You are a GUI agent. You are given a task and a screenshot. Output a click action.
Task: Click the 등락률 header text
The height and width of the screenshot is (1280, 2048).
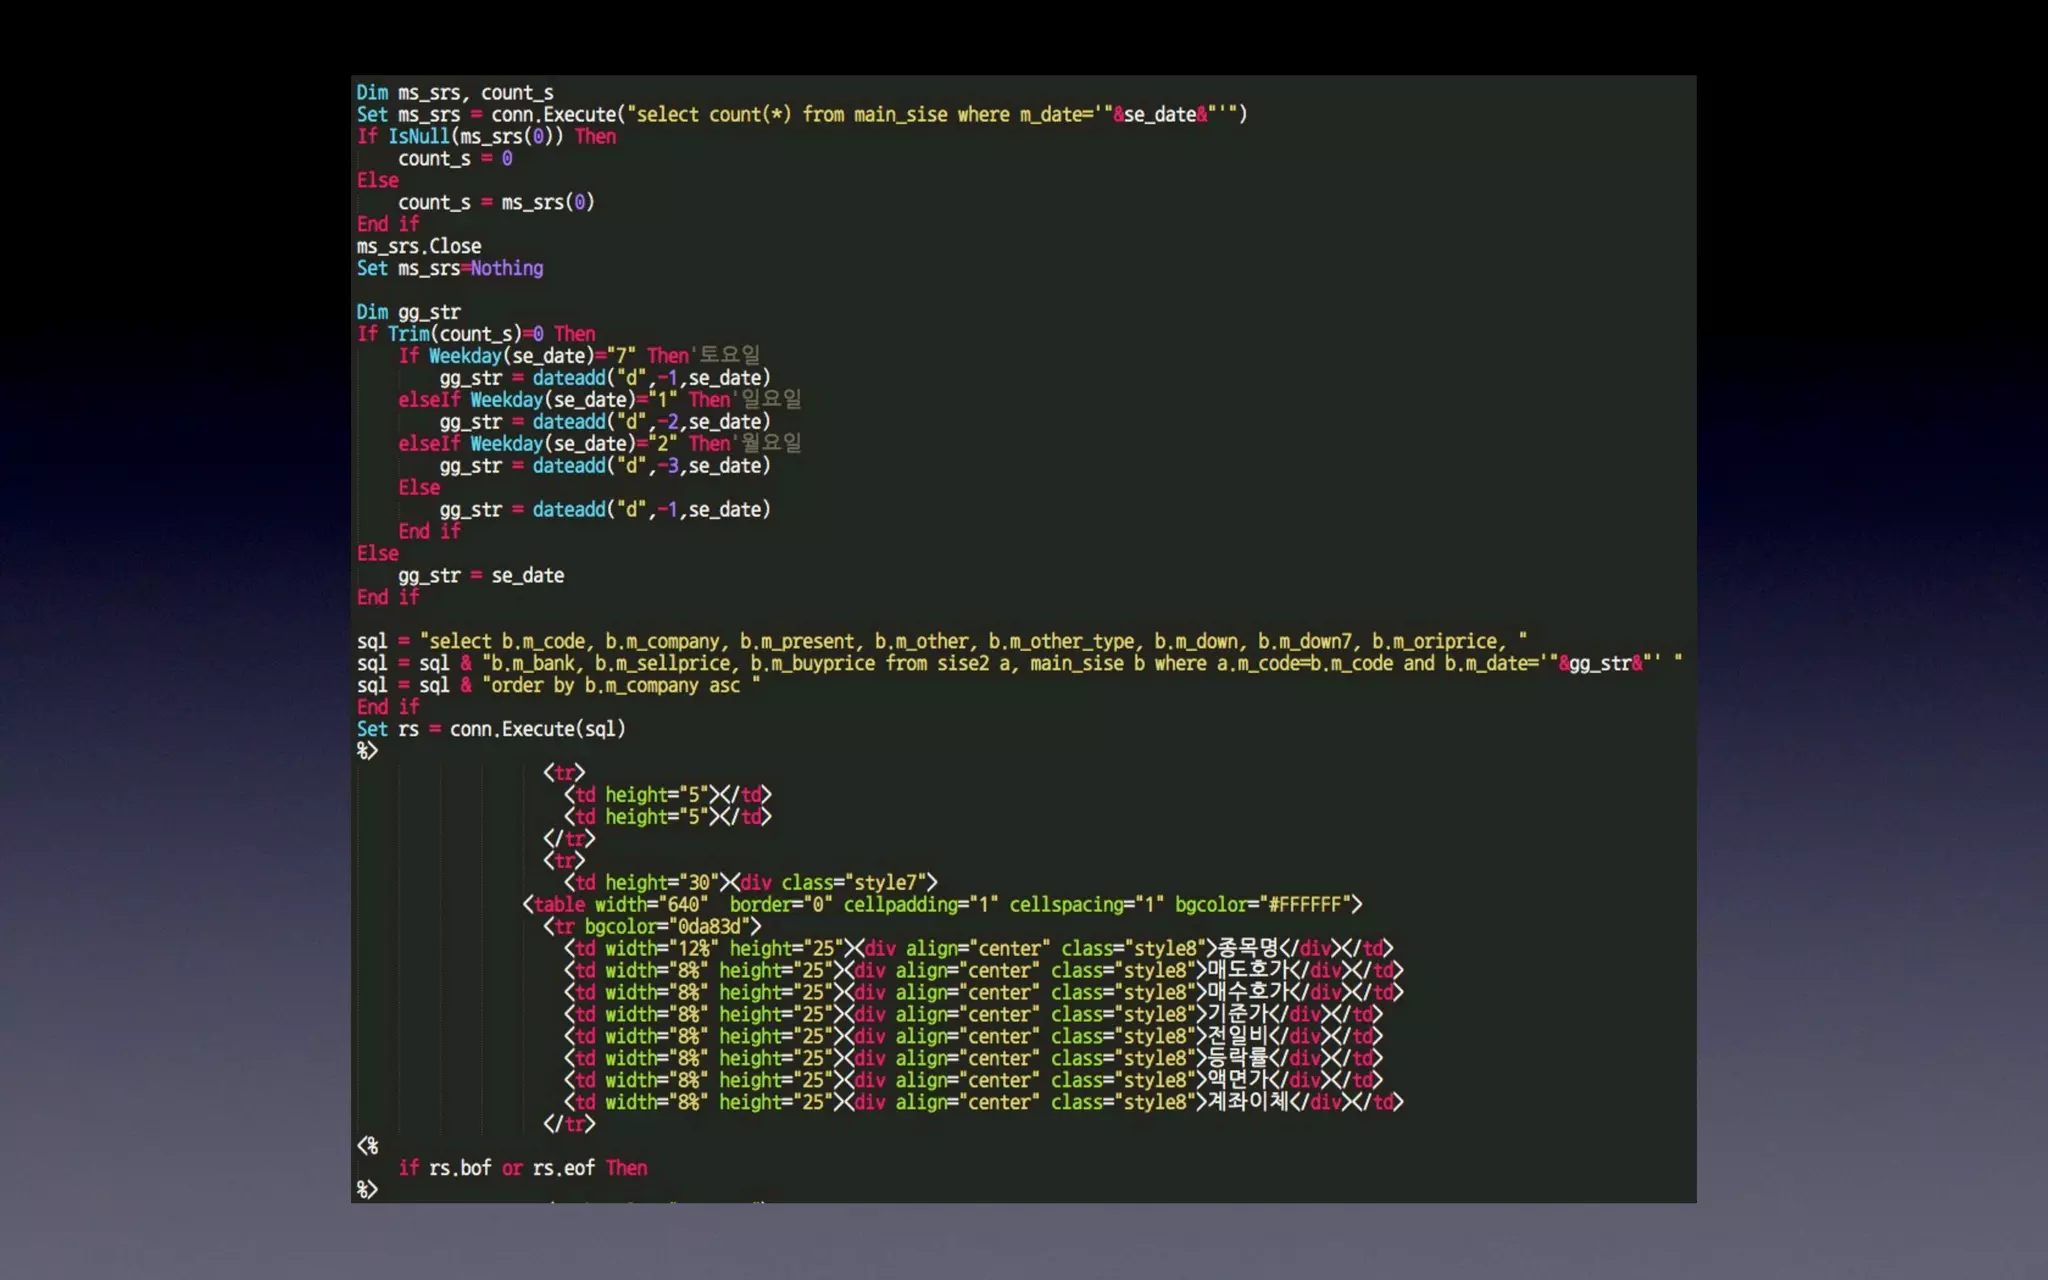(x=1237, y=1058)
